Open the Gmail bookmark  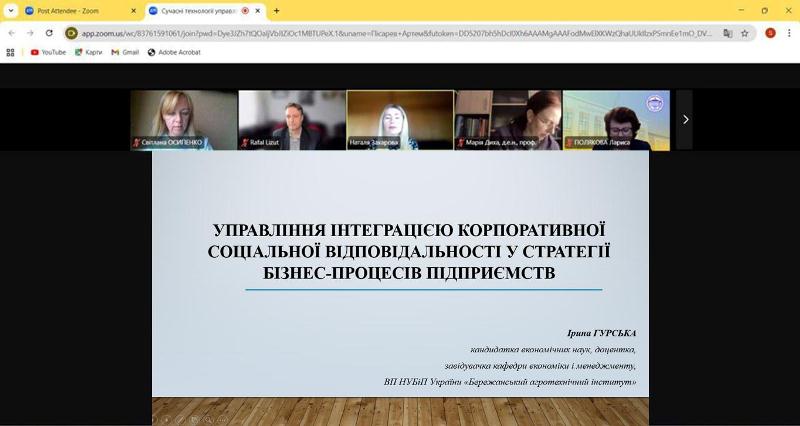(x=124, y=52)
